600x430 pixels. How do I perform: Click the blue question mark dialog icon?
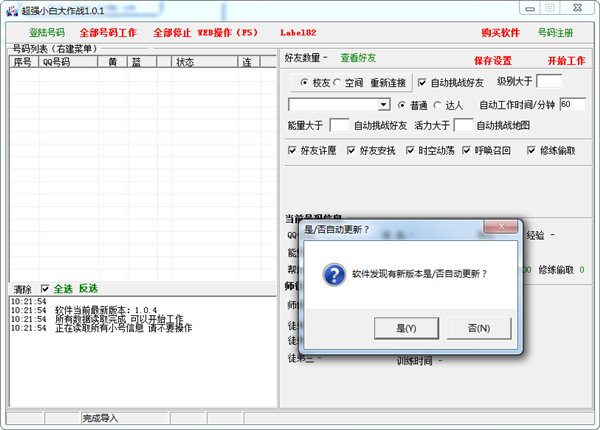(334, 274)
